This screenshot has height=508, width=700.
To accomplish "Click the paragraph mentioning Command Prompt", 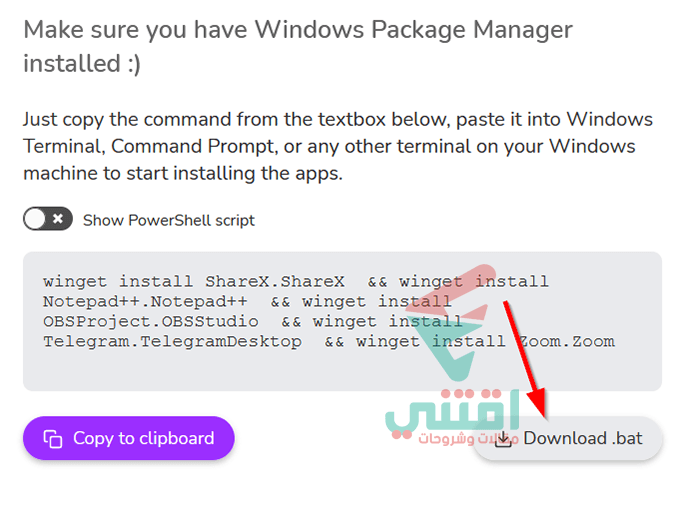I will click(338, 146).
